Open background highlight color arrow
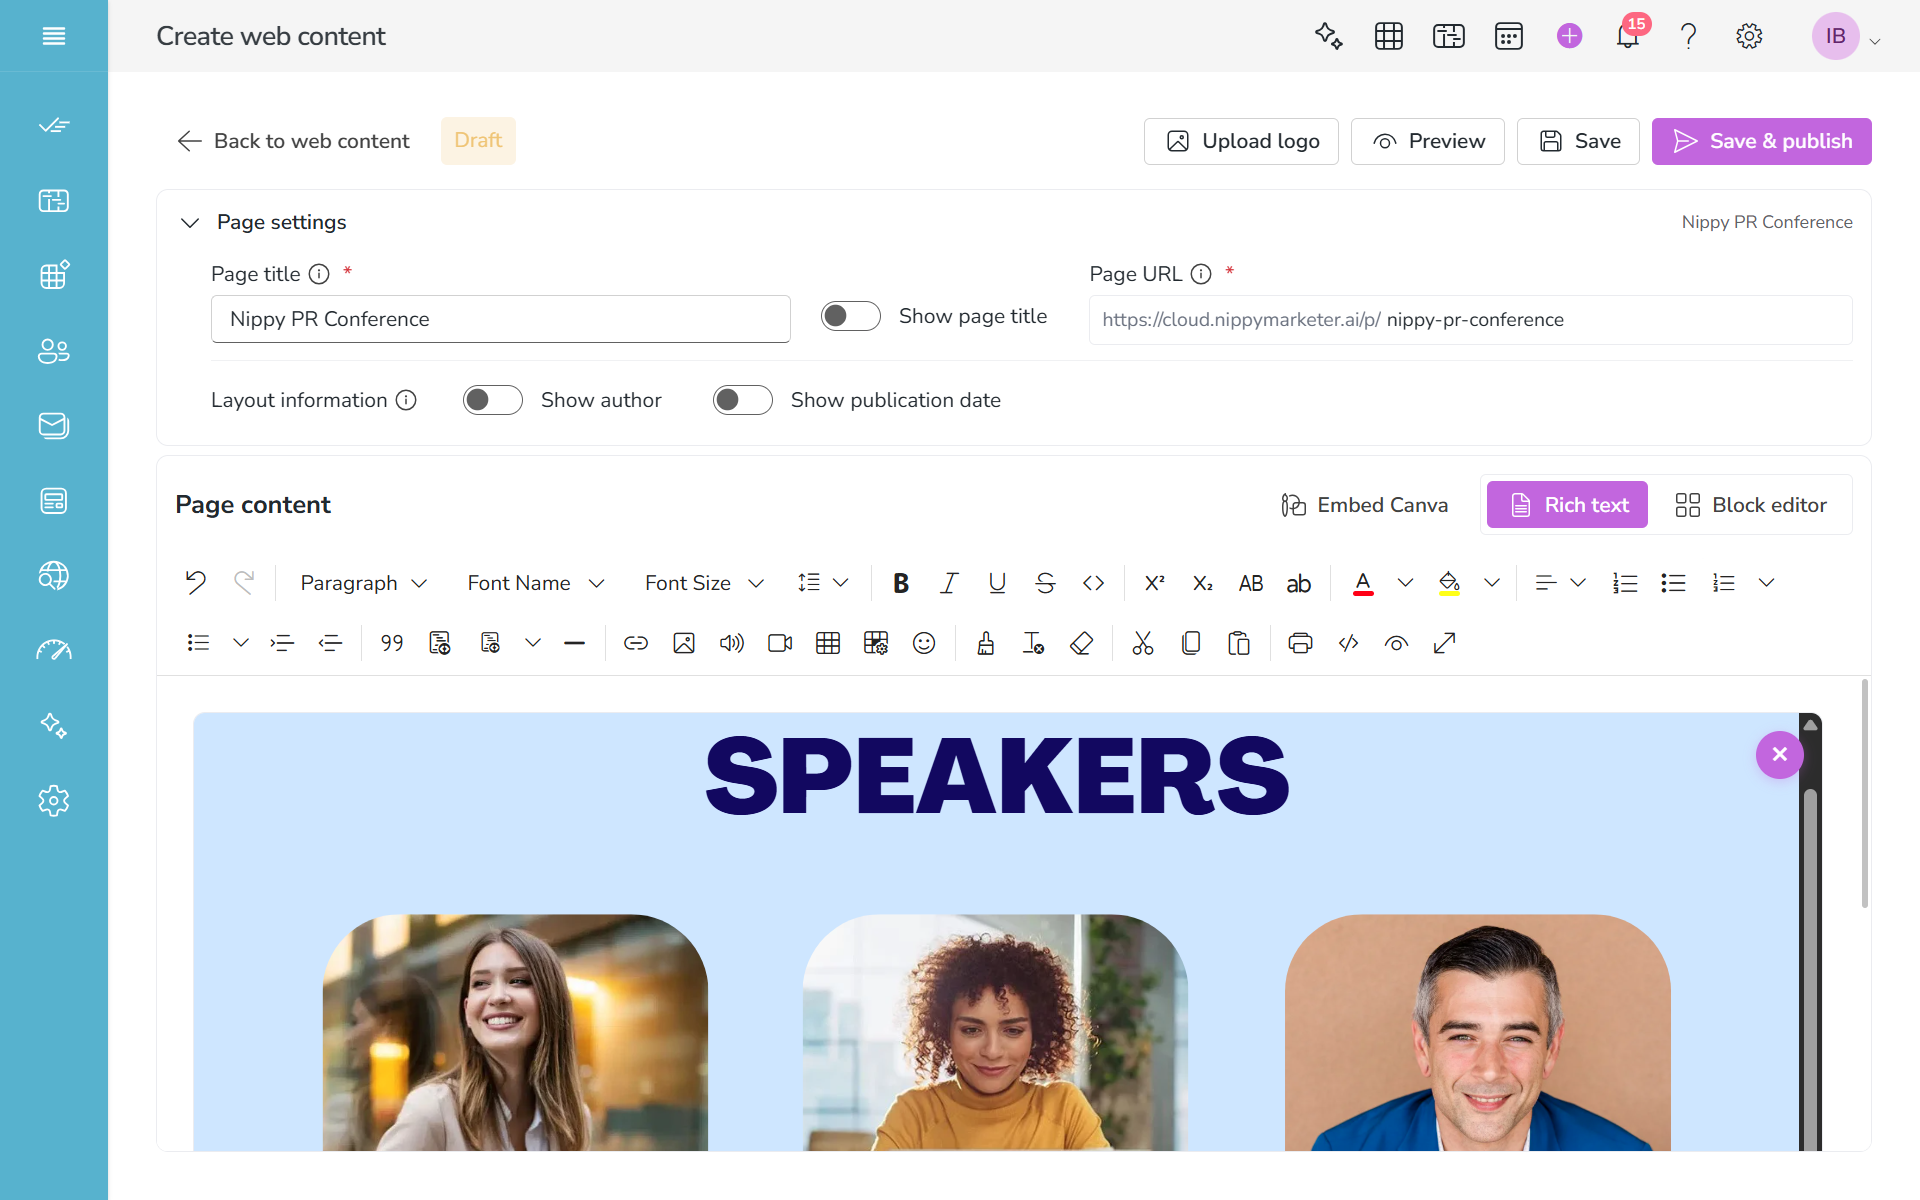1920x1200 pixels. pos(1492,583)
